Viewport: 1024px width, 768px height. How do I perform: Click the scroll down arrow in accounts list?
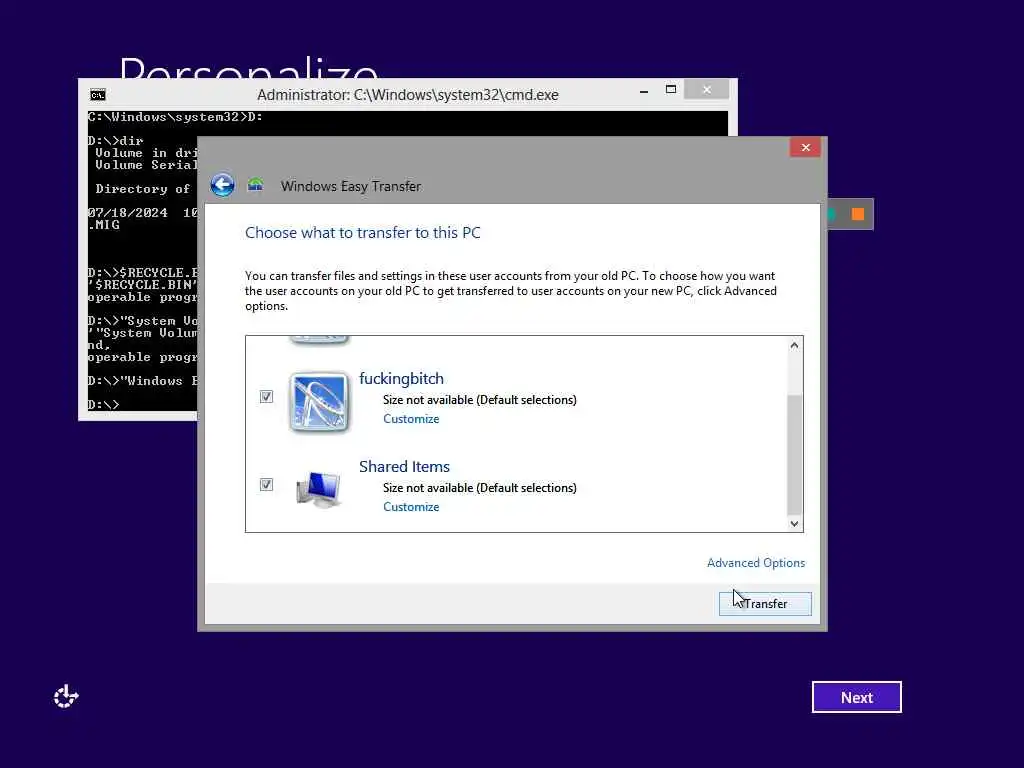pos(794,523)
